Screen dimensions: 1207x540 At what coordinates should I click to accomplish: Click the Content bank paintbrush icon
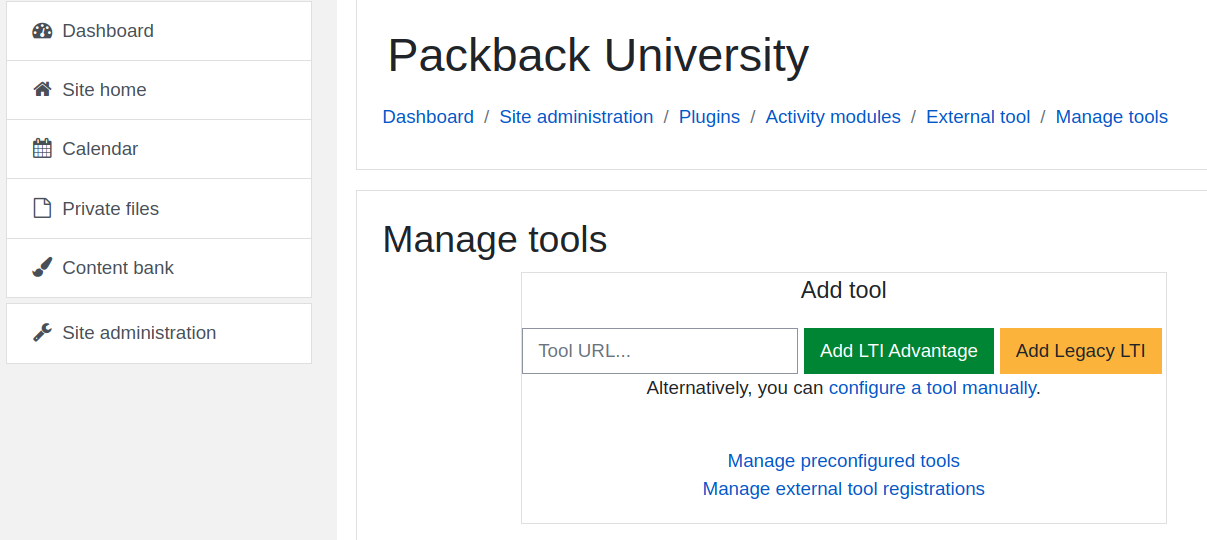42,268
